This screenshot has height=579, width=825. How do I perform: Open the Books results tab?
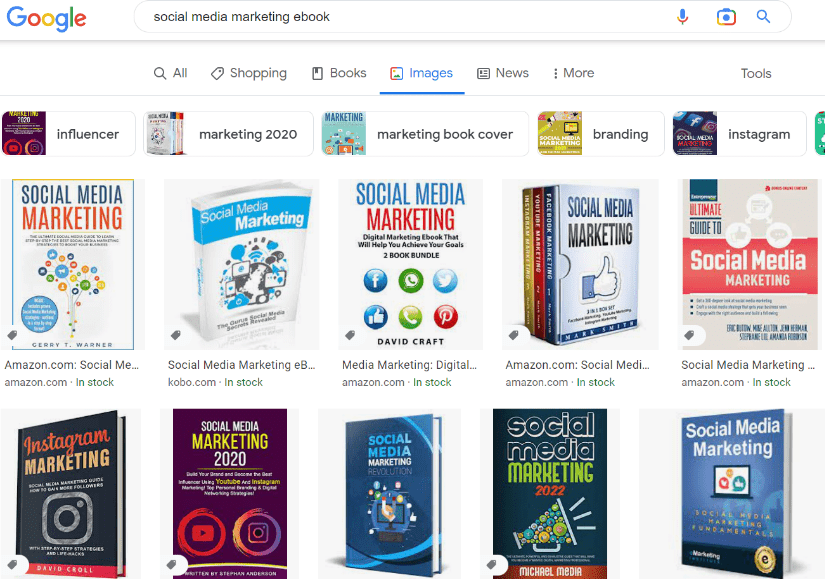click(x=338, y=73)
